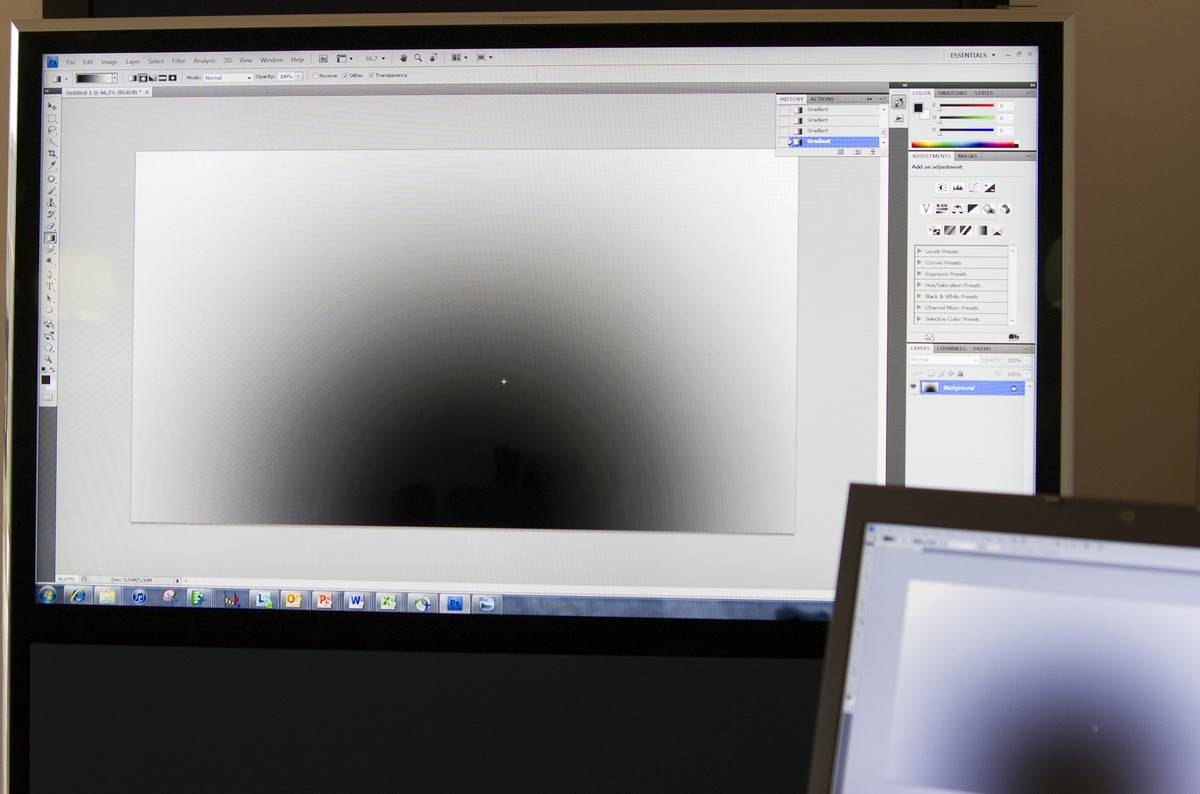This screenshot has height=794, width=1200.
Task: Choose Linear Gradient style button
Action: point(133,77)
